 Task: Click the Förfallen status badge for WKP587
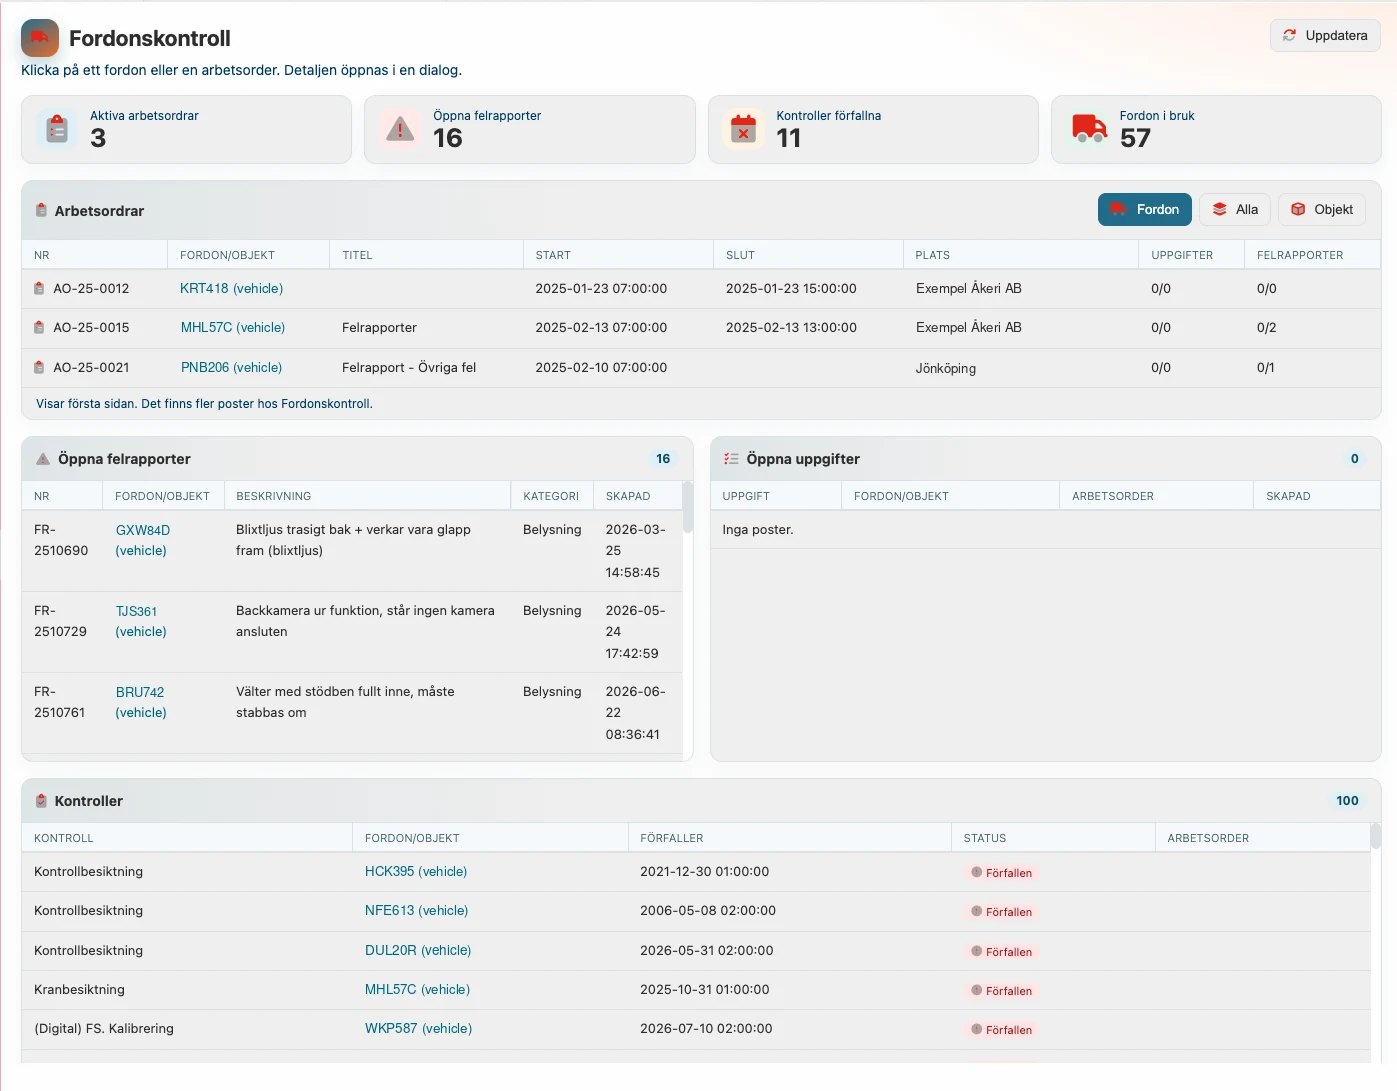(x=1001, y=1030)
